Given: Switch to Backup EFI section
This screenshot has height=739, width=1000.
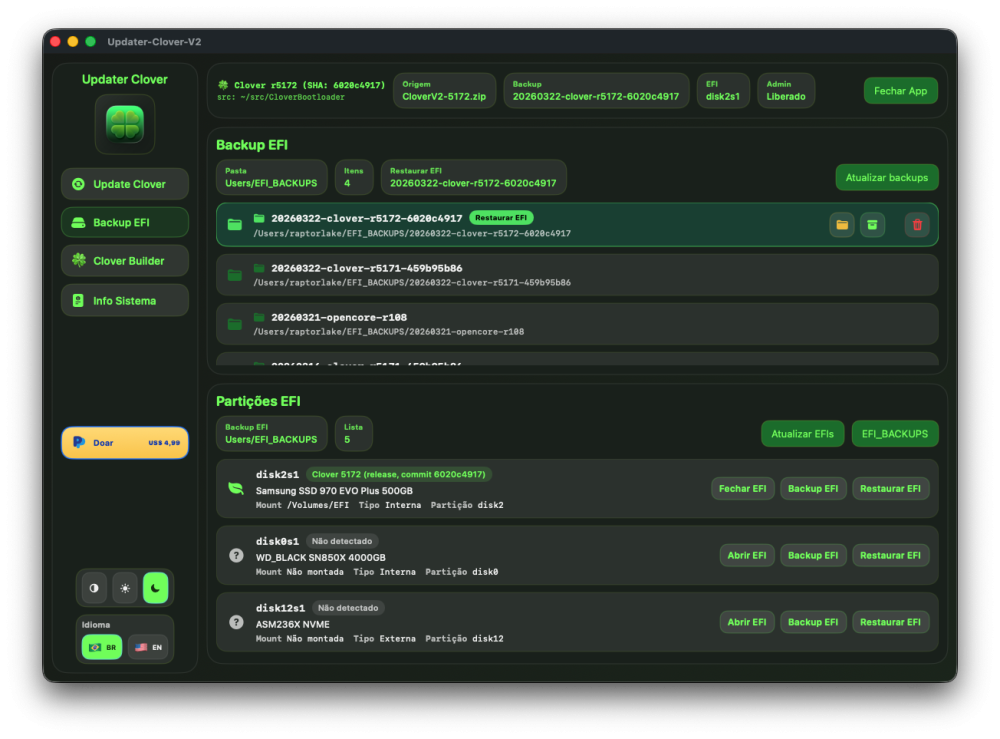Looking at the screenshot, I should click(x=125, y=223).
